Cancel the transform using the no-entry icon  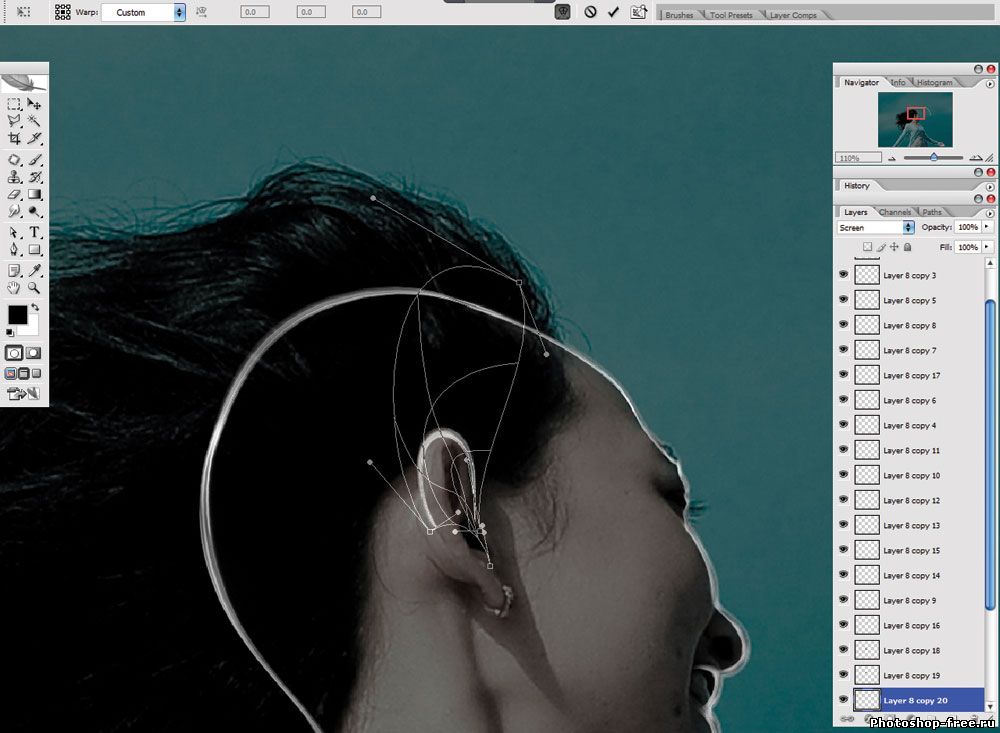click(590, 12)
